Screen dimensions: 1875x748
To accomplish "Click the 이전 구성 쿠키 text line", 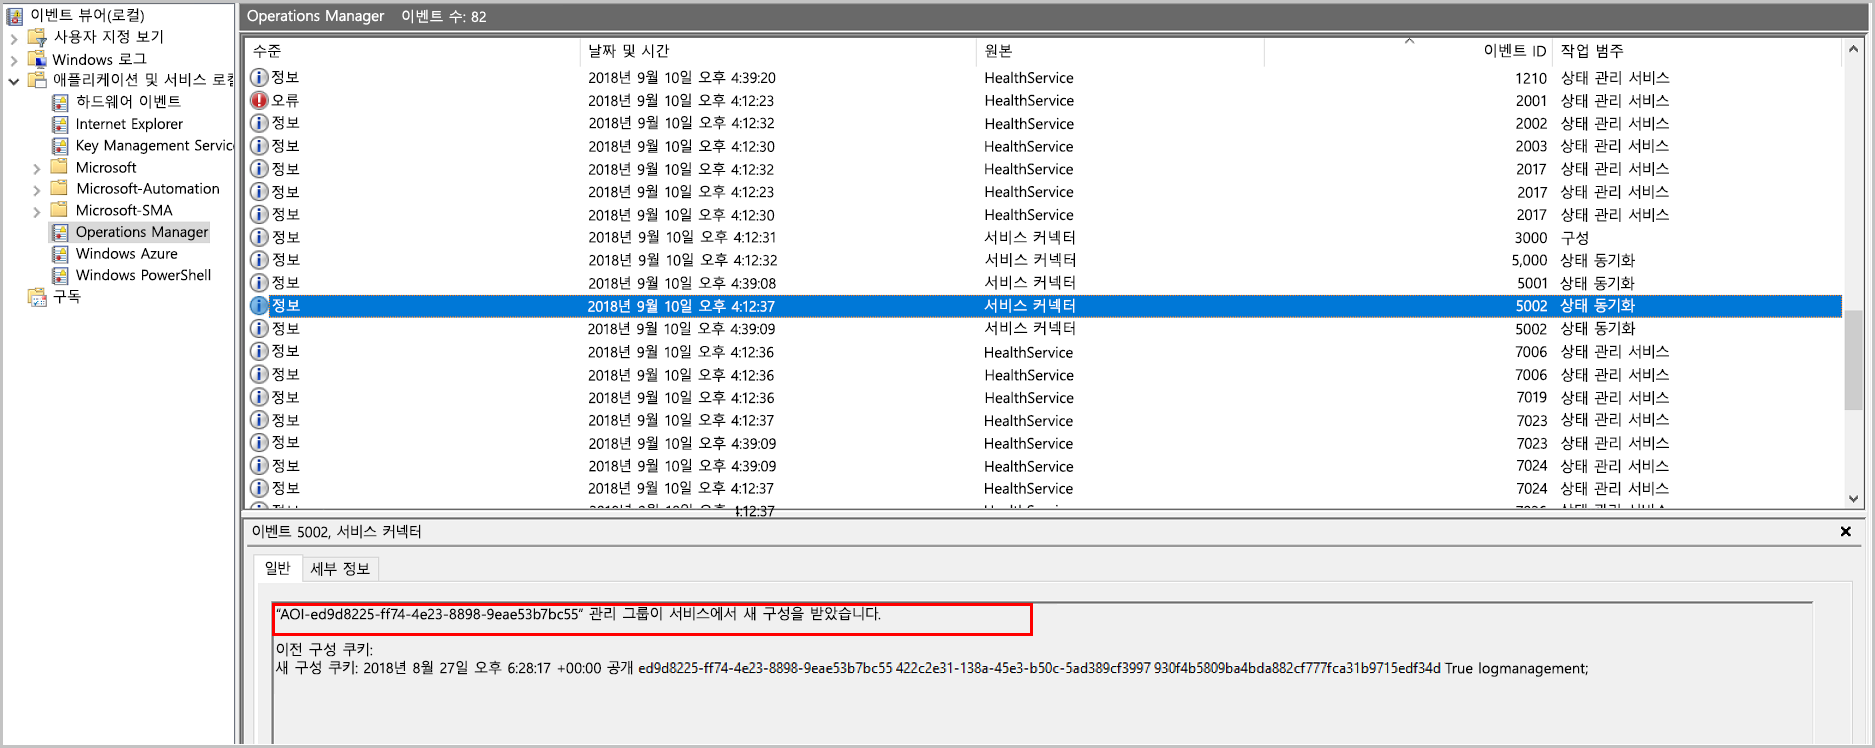I will pyautogui.click(x=324, y=649).
